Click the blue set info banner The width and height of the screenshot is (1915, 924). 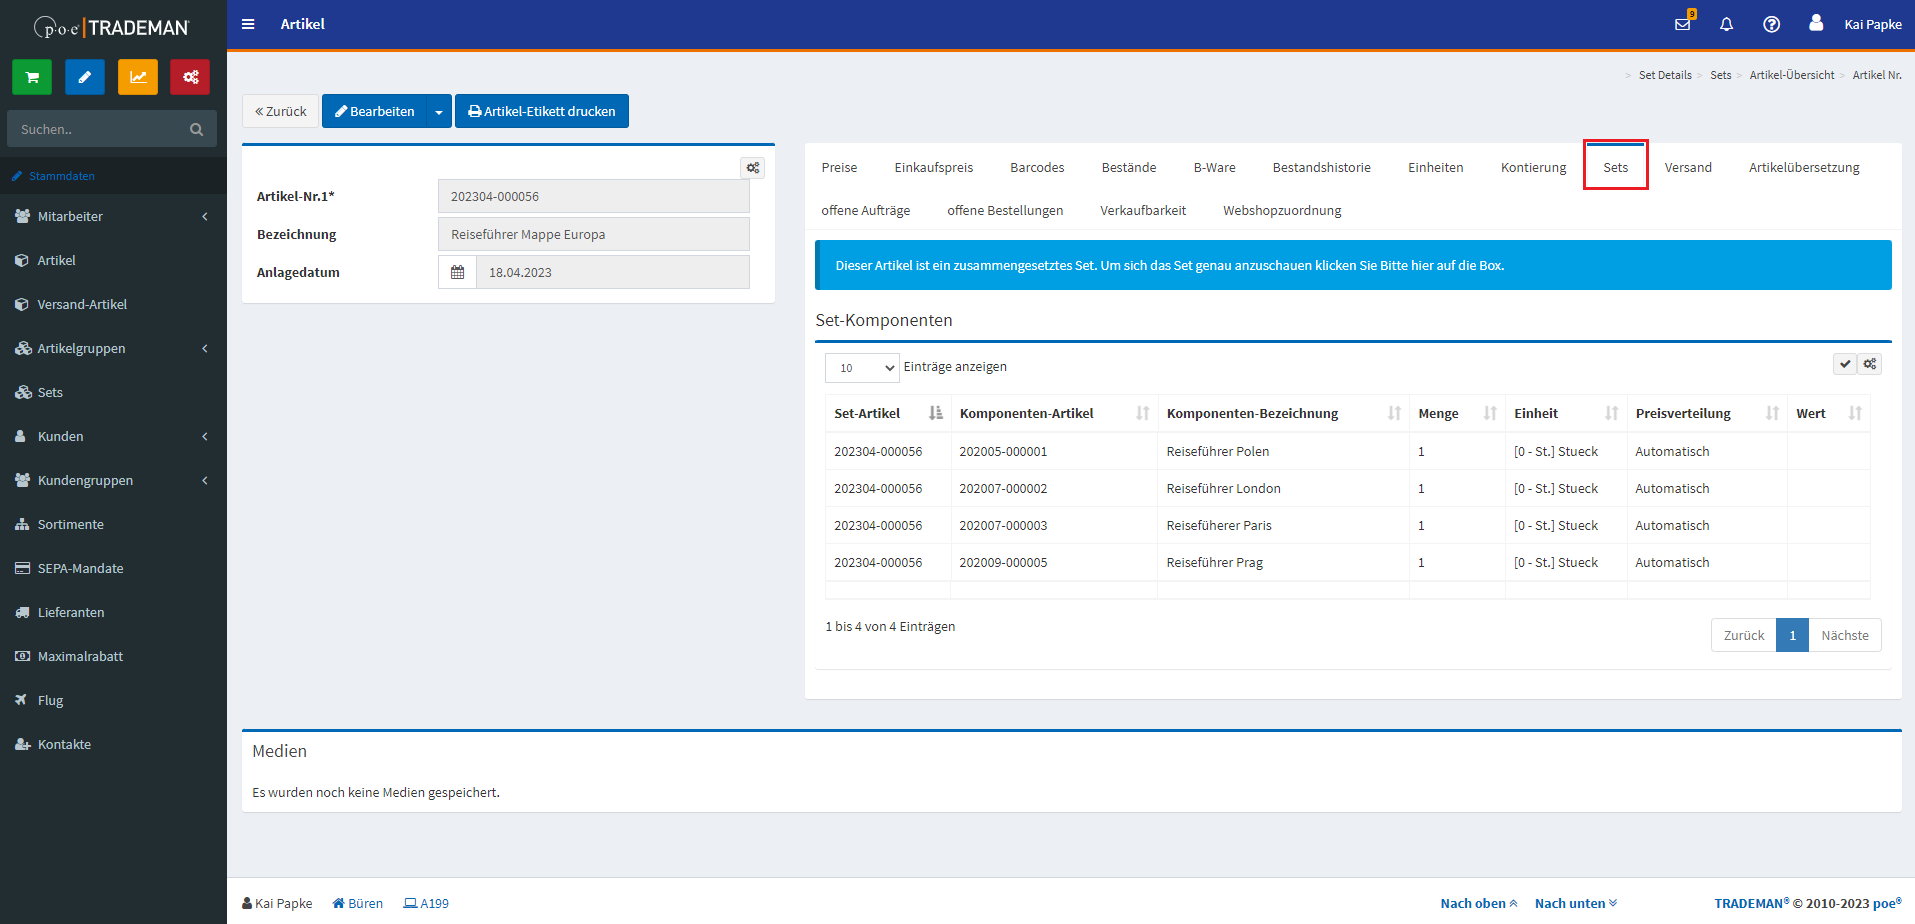(1352, 265)
